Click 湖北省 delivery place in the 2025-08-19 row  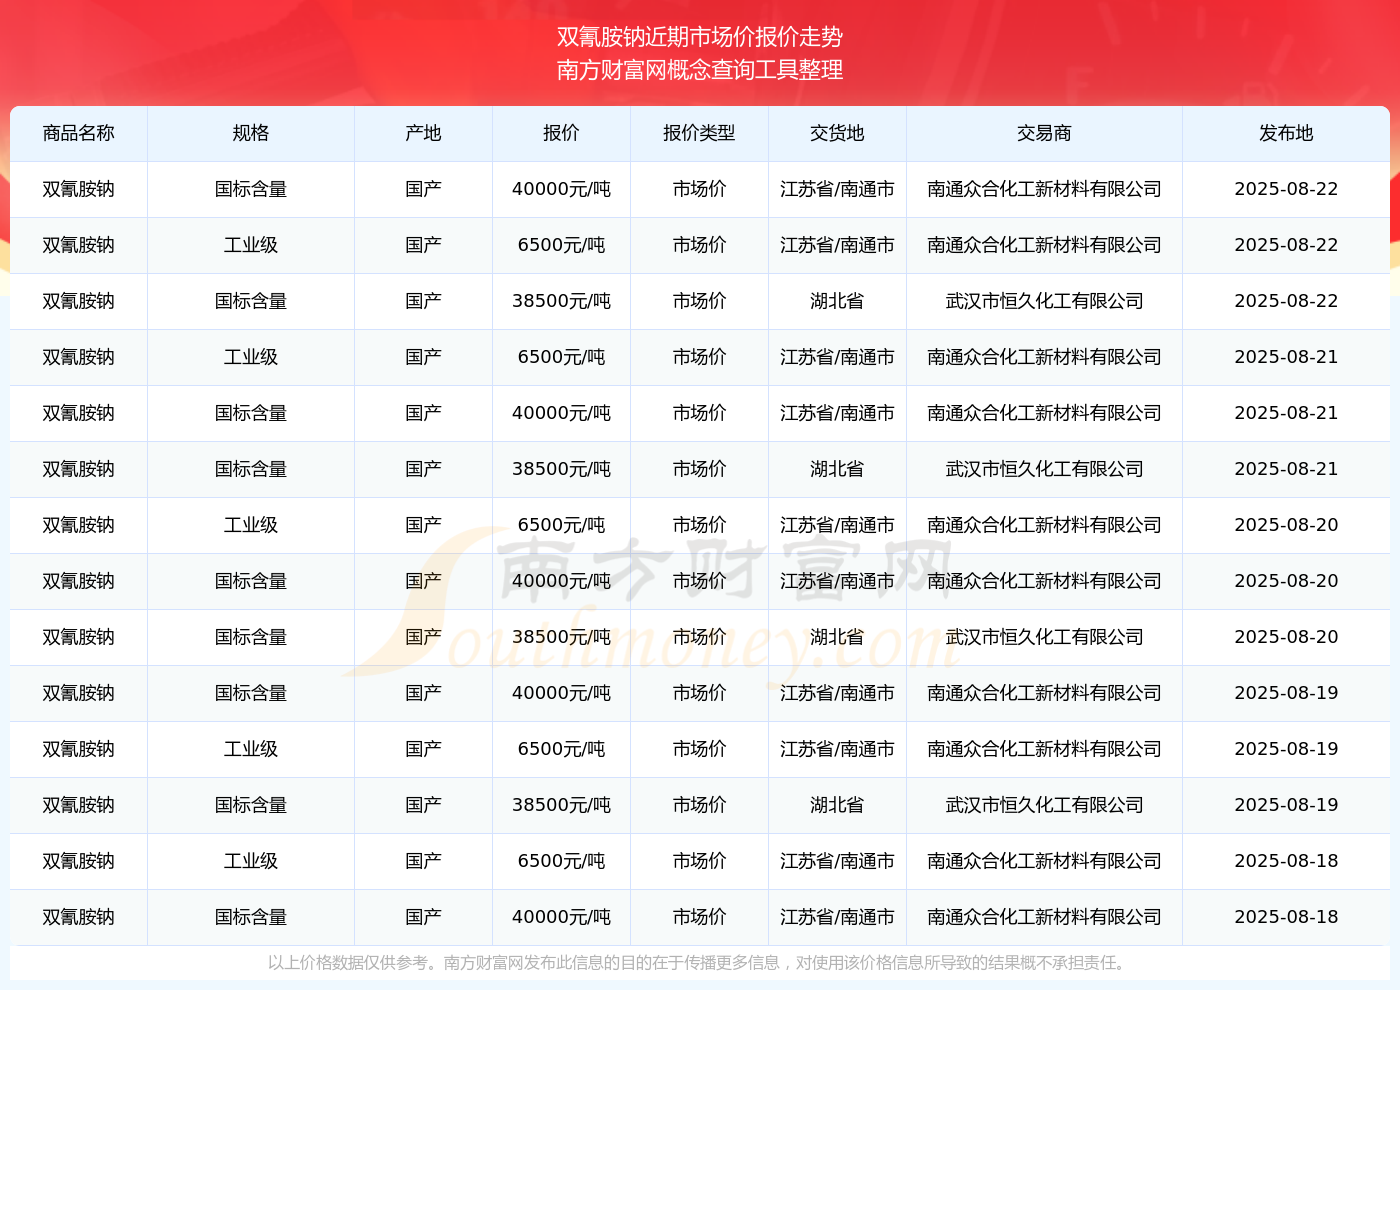pos(837,805)
